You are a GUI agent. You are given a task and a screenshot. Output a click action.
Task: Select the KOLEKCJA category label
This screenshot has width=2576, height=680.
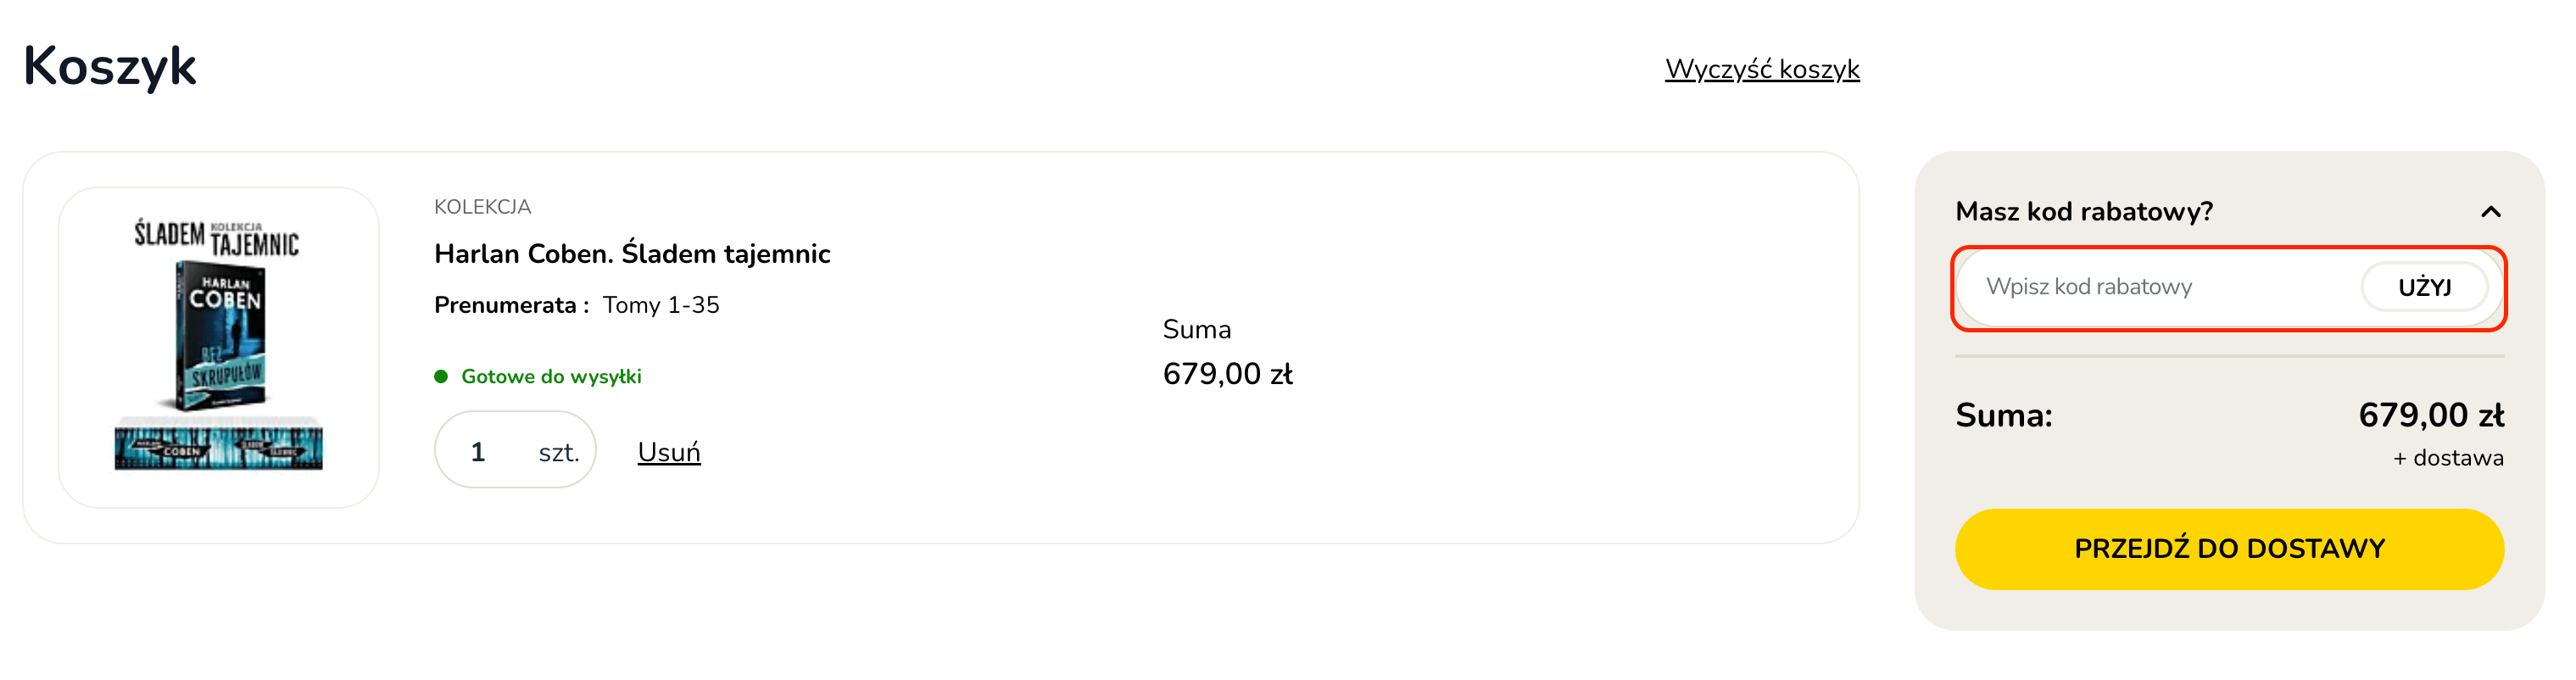pos(482,207)
